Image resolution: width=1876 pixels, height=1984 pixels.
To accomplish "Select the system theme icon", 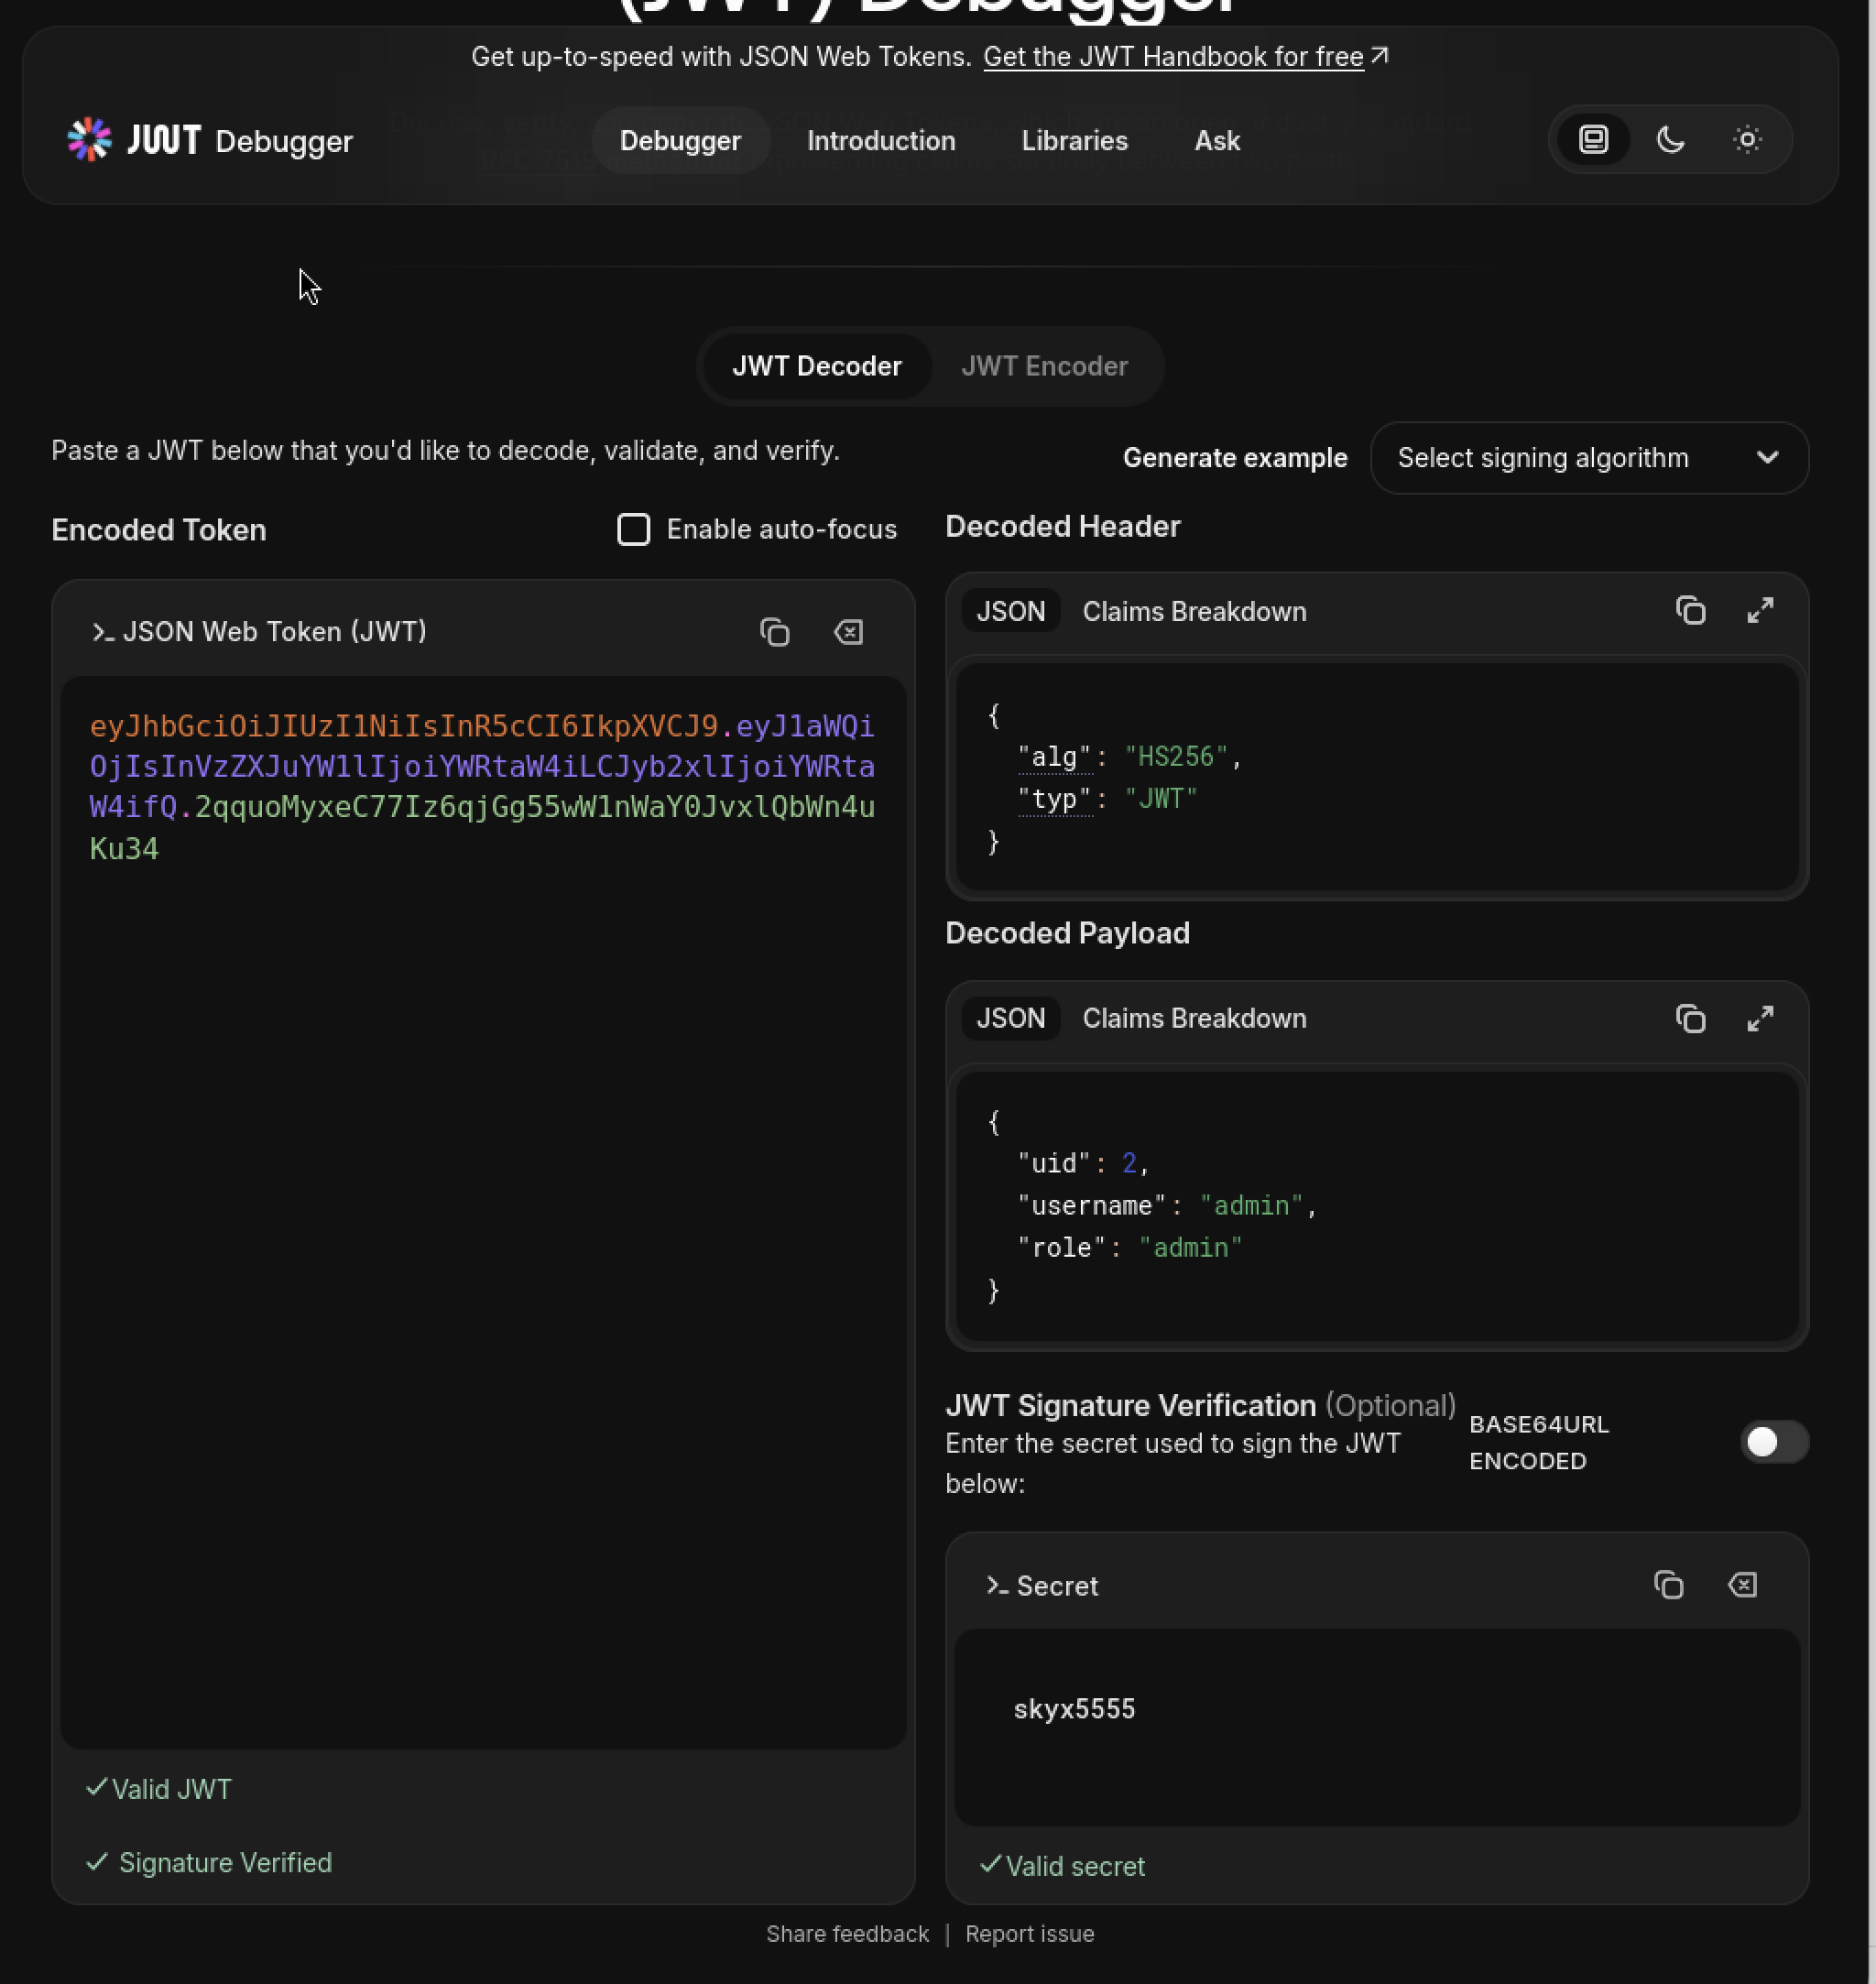I will (1593, 139).
